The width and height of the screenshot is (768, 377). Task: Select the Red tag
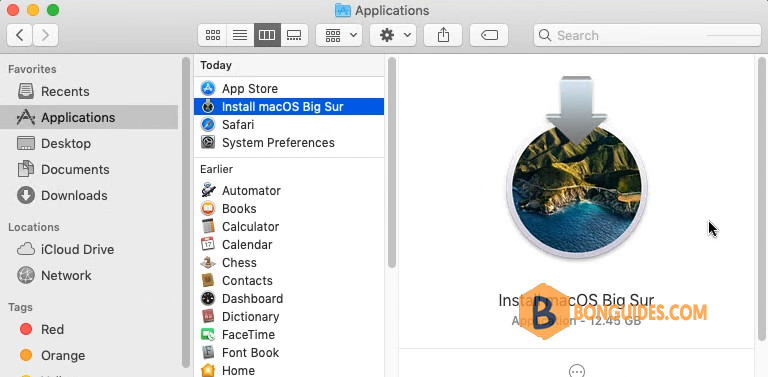(x=89, y=330)
